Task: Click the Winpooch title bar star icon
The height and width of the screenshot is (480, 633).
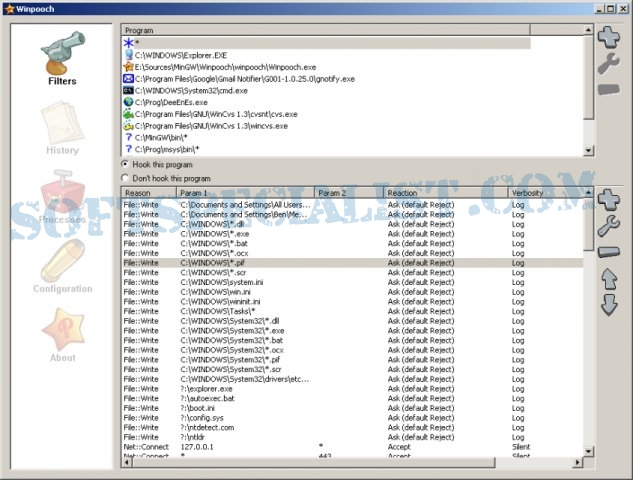Action: point(9,8)
